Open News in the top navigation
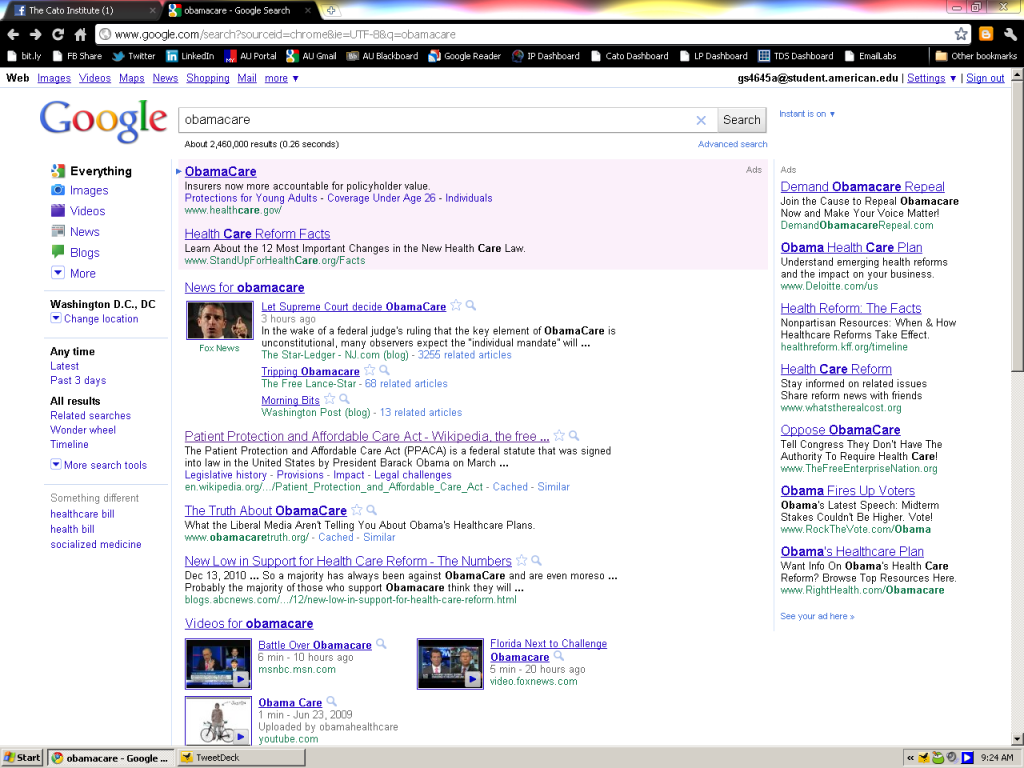Screen dimensions: 1024x768 tap(165, 78)
